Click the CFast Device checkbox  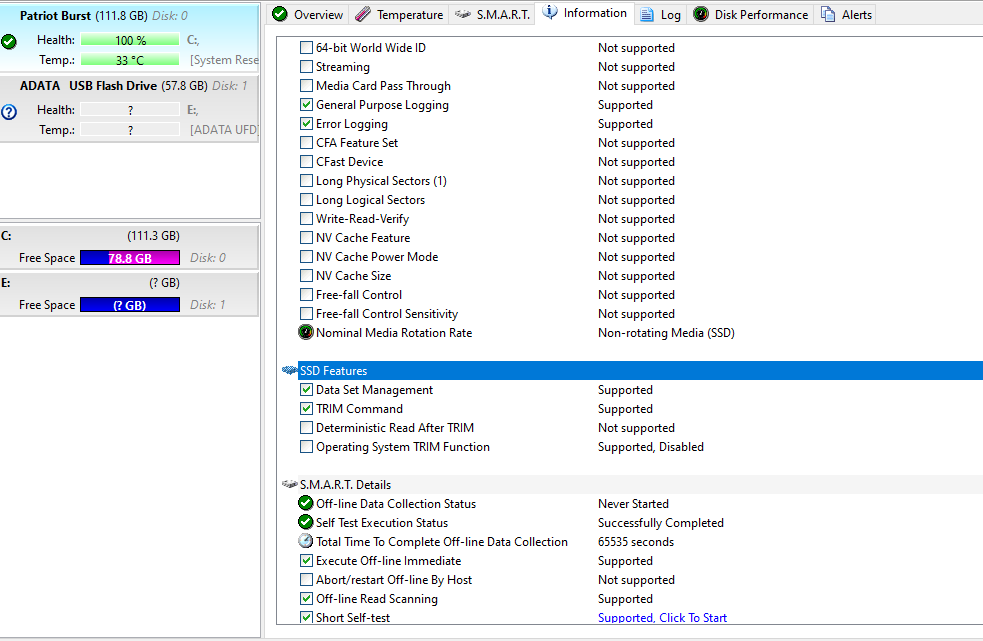[x=307, y=162]
